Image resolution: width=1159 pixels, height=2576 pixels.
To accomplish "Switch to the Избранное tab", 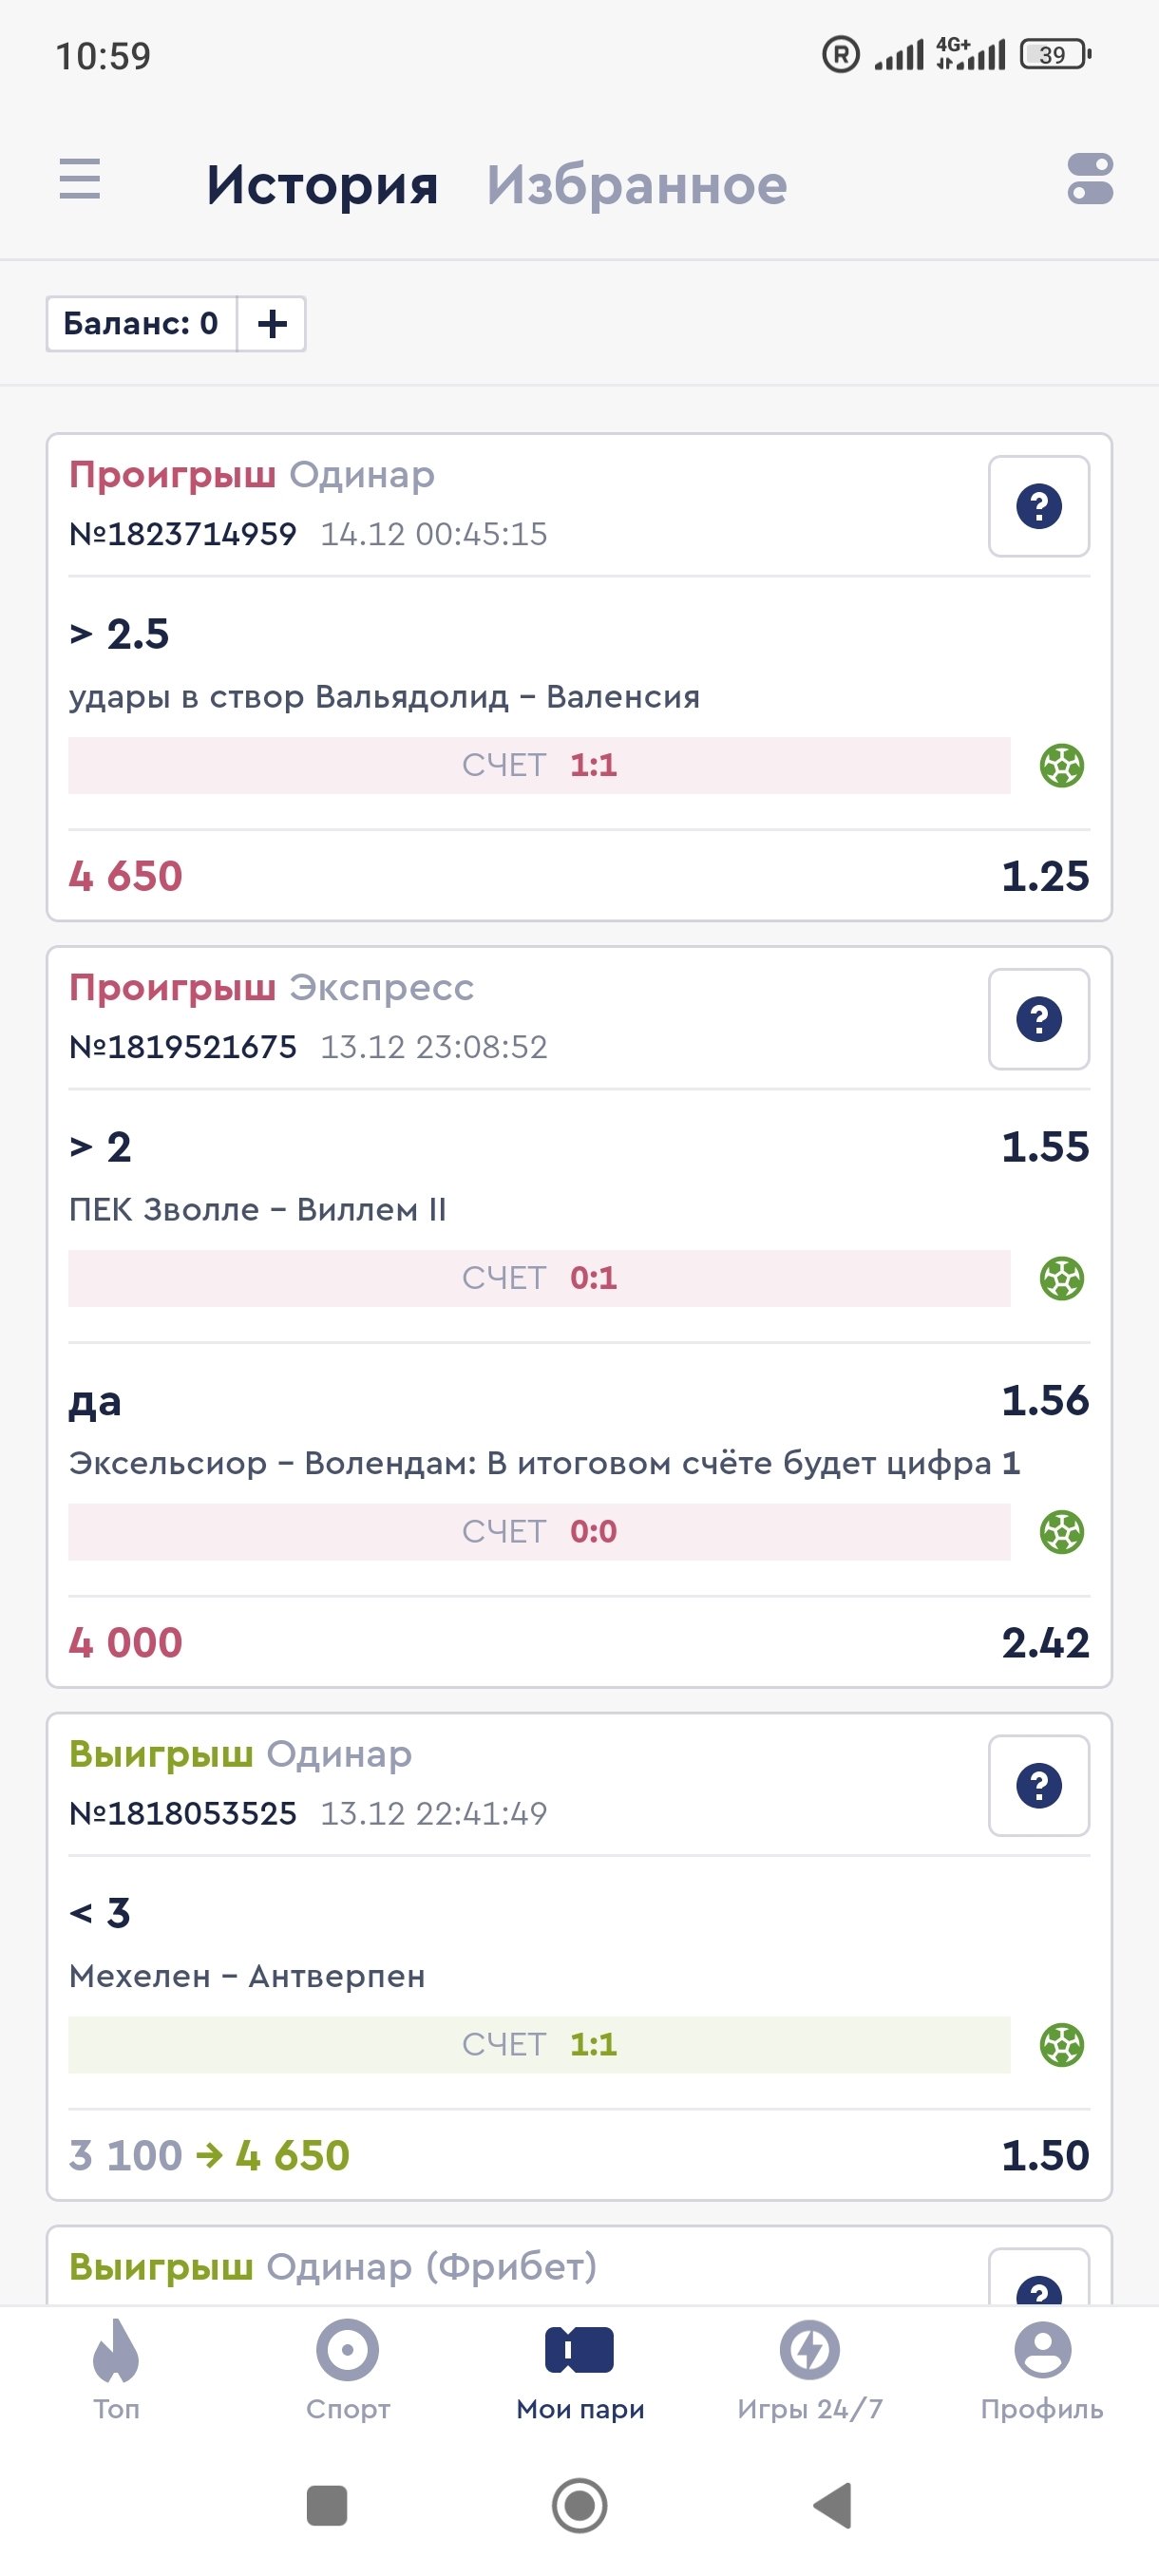I will point(637,185).
